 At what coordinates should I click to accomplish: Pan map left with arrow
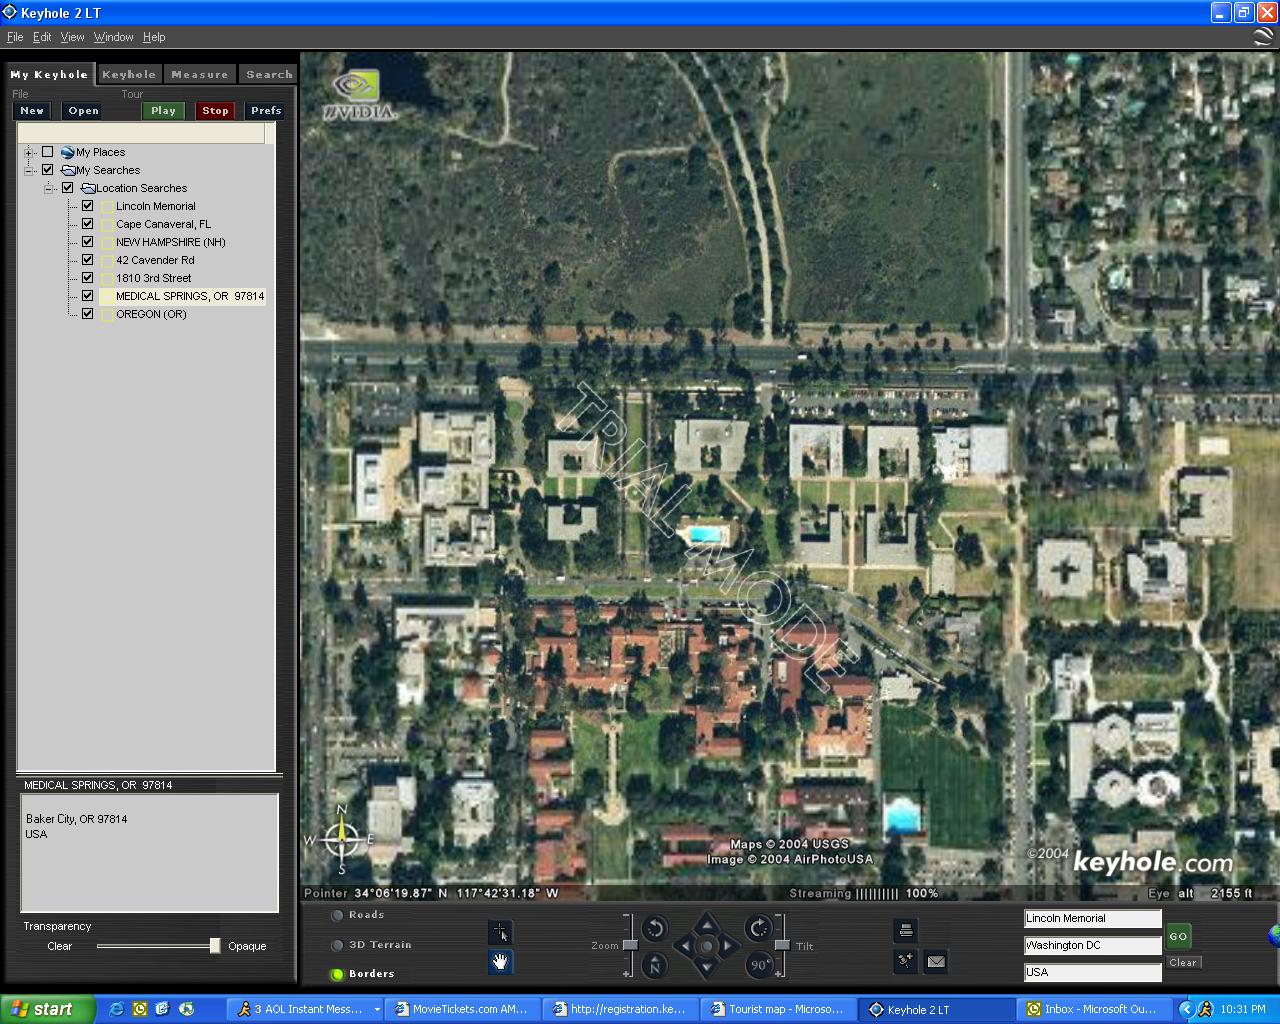684,945
